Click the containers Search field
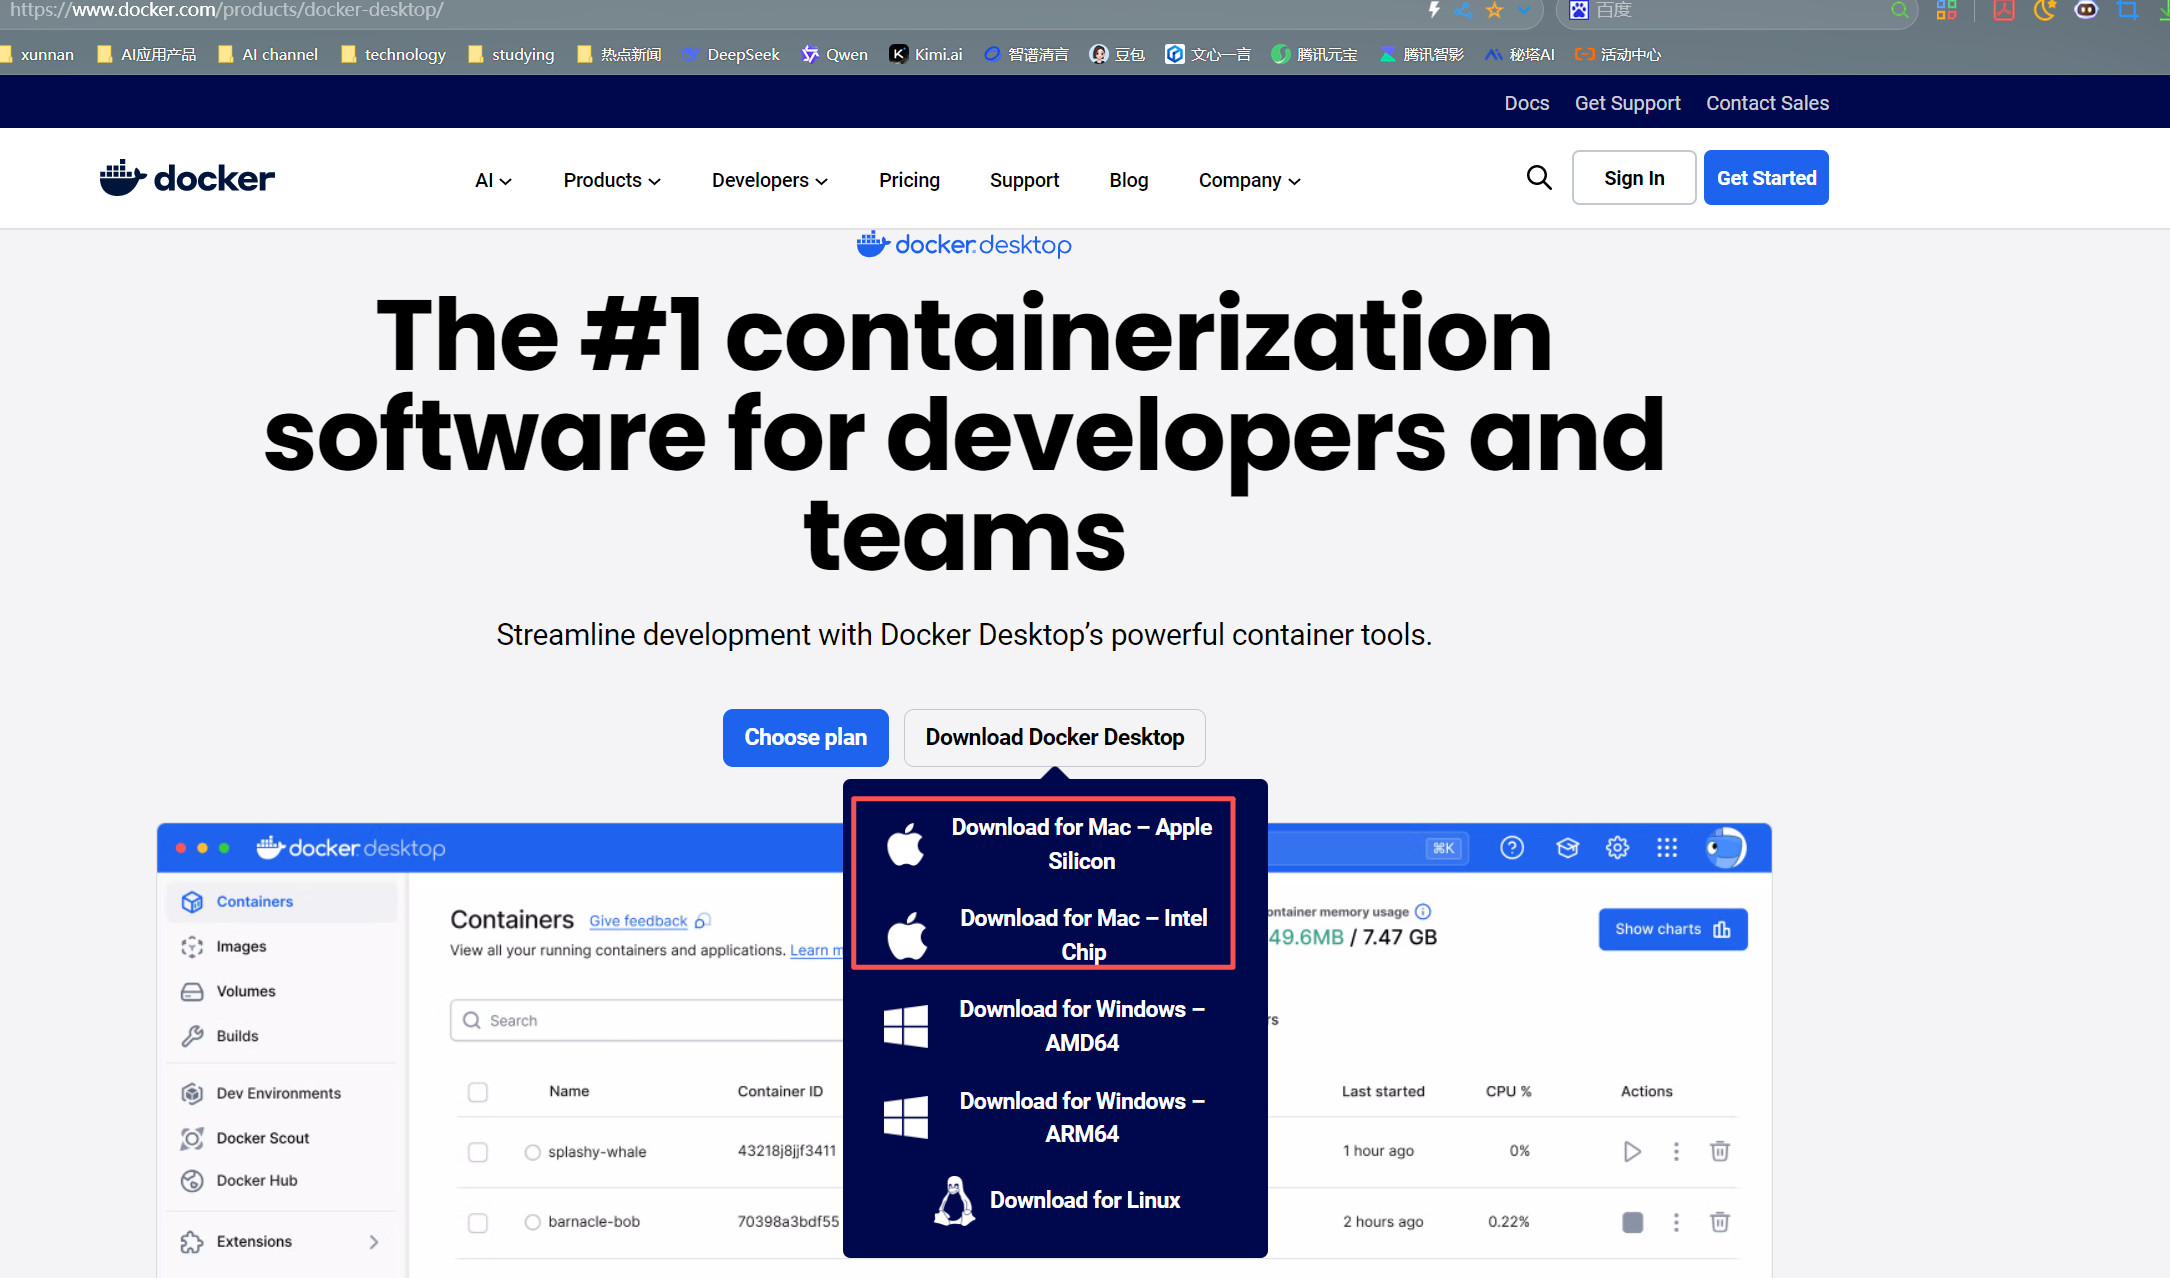Image resolution: width=2170 pixels, height=1278 pixels. click(647, 1021)
